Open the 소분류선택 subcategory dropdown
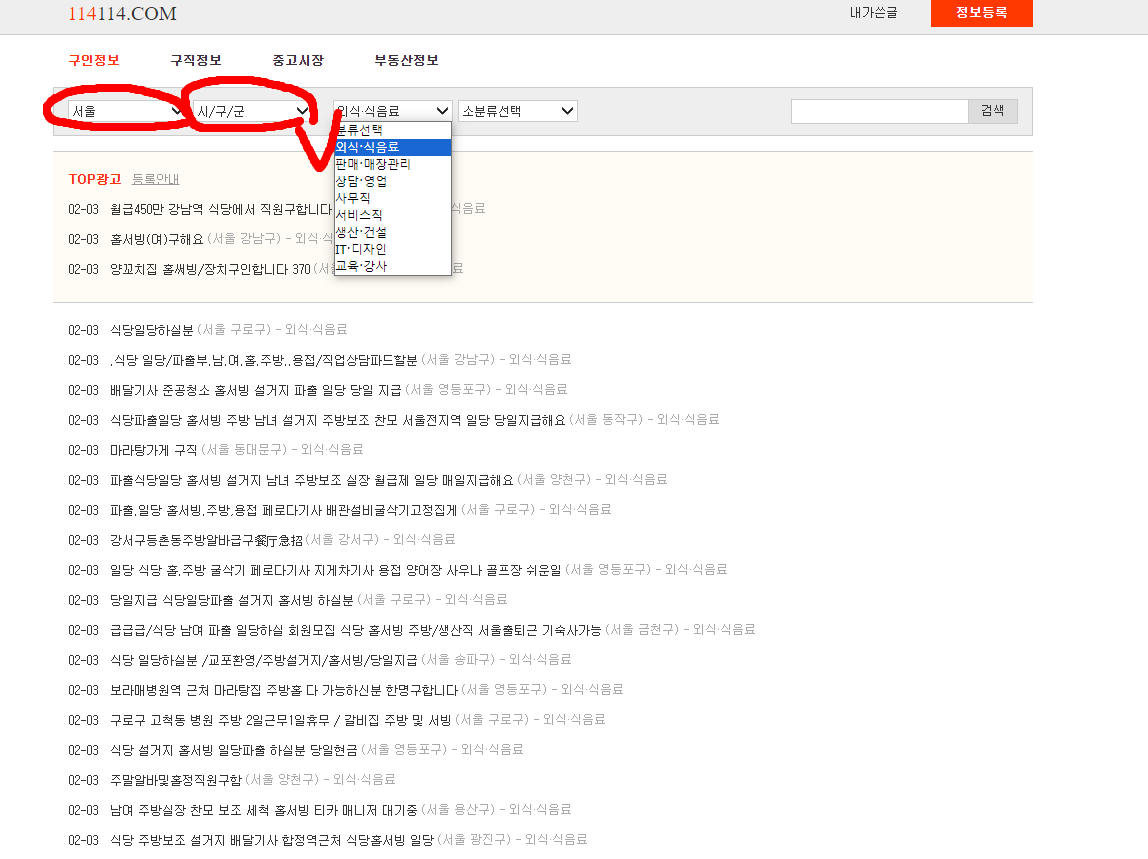This screenshot has height=859, width=1148. click(517, 111)
